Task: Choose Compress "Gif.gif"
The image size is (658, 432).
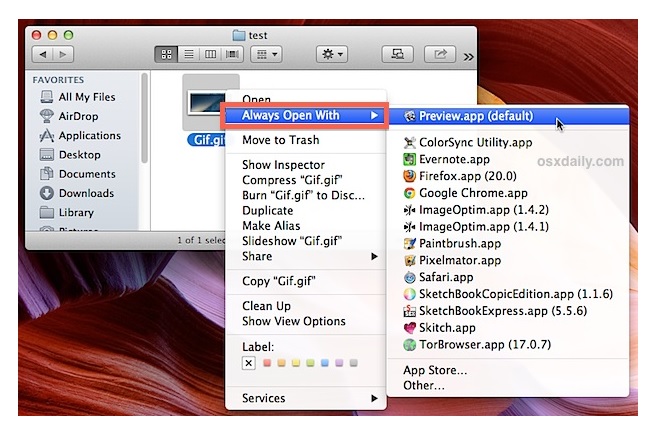Action: click(306, 180)
